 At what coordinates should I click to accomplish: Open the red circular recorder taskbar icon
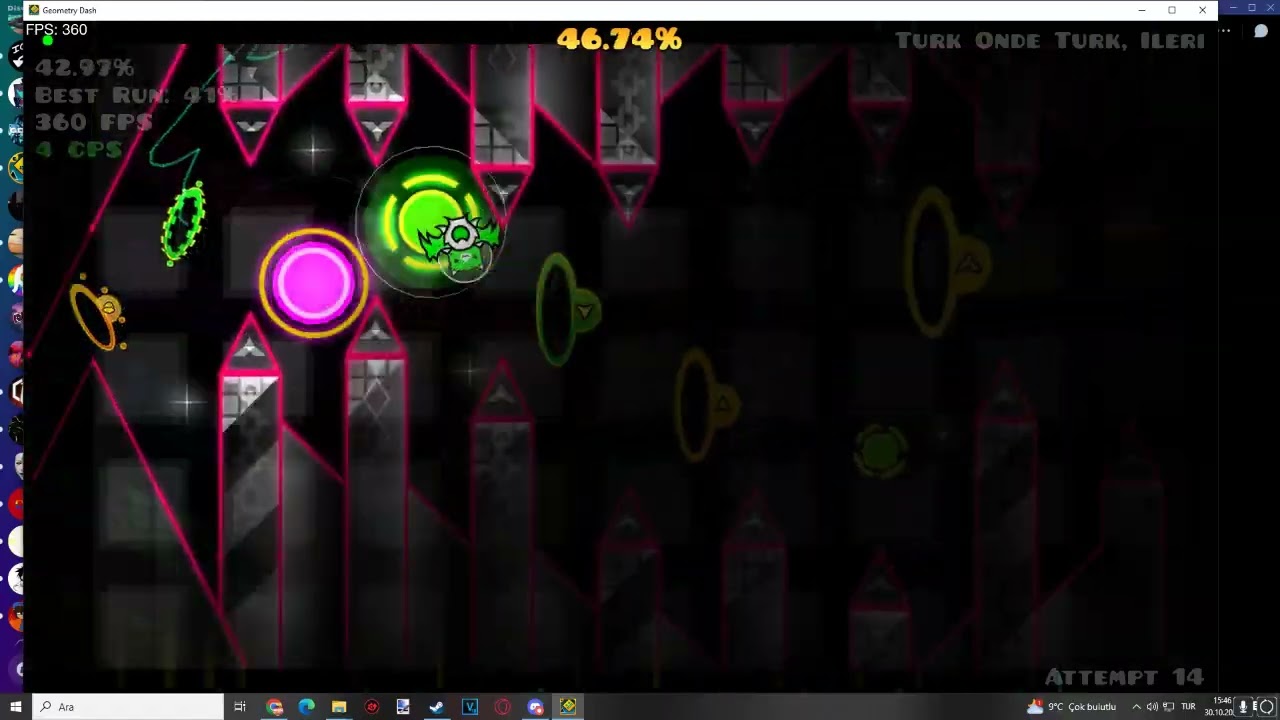[372, 707]
